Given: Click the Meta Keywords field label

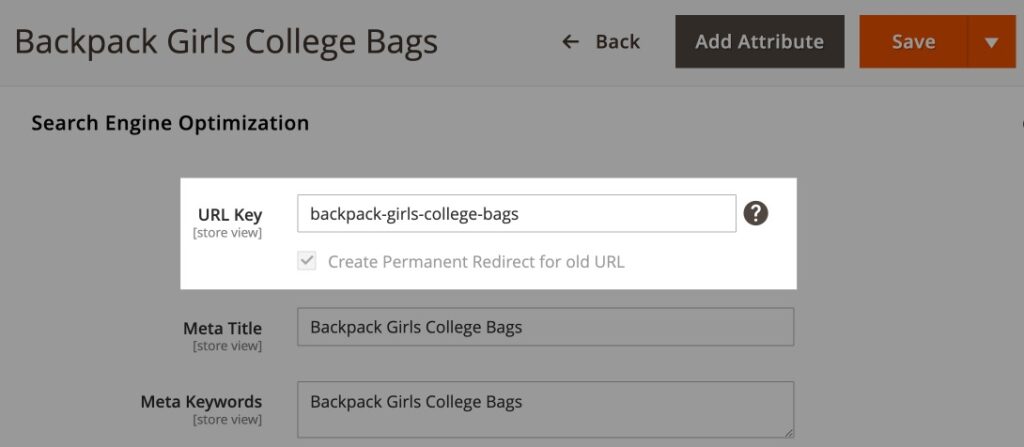Looking at the screenshot, I should coord(201,401).
